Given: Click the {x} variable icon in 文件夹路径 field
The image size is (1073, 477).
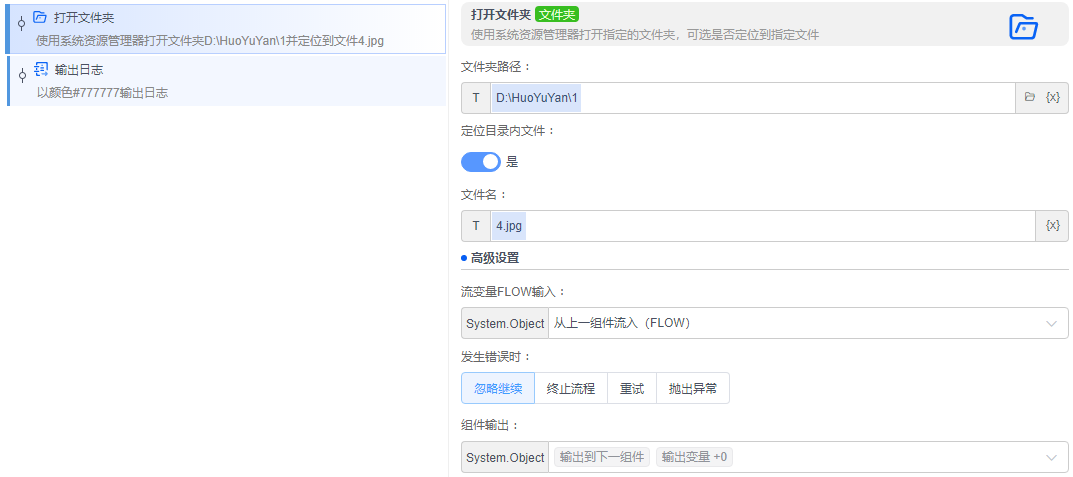Looking at the screenshot, I should [1052, 98].
